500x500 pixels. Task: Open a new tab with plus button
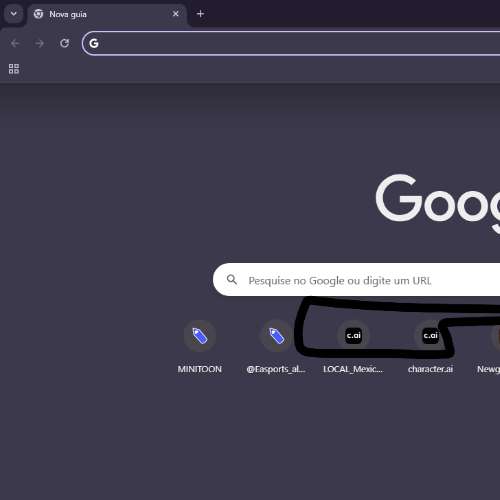pyautogui.click(x=200, y=14)
